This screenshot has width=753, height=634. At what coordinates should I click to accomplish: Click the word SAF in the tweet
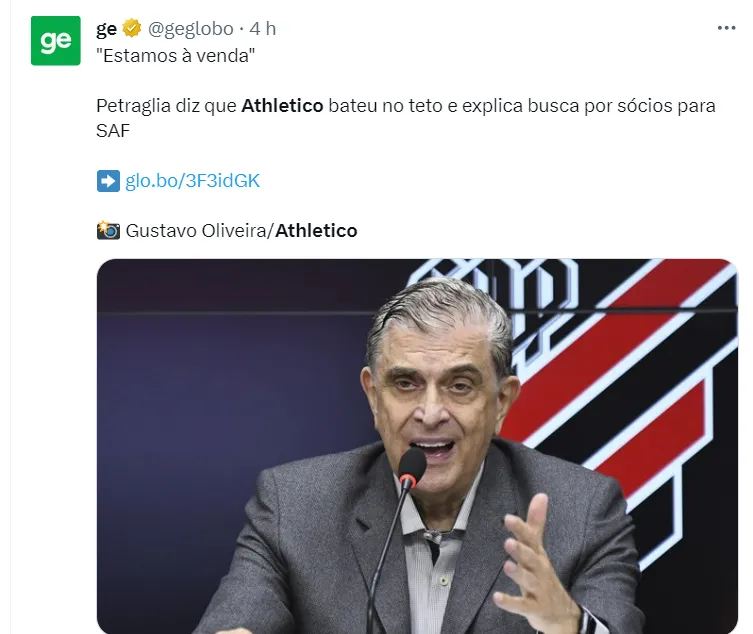(113, 131)
